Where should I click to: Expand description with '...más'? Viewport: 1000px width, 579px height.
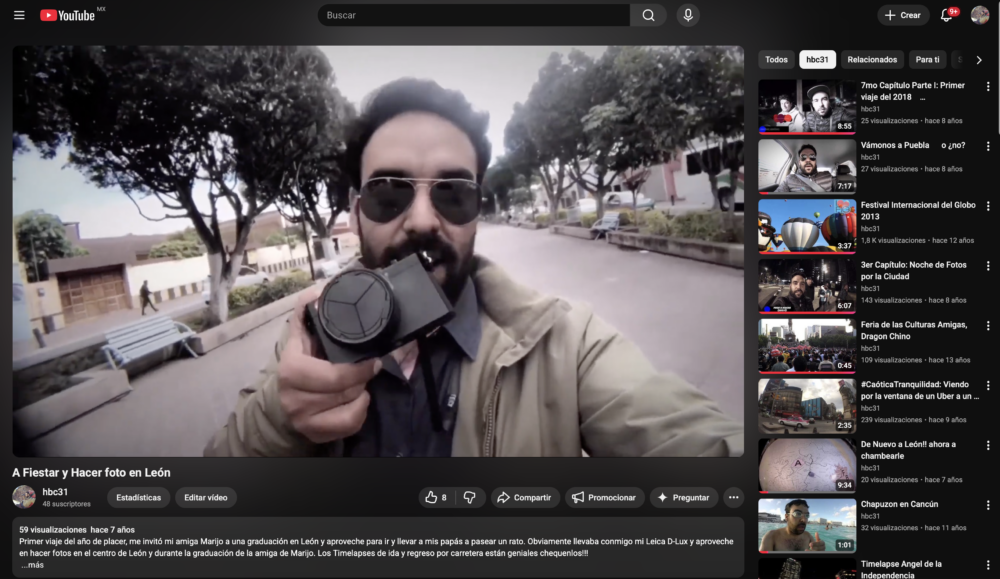click(32, 565)
